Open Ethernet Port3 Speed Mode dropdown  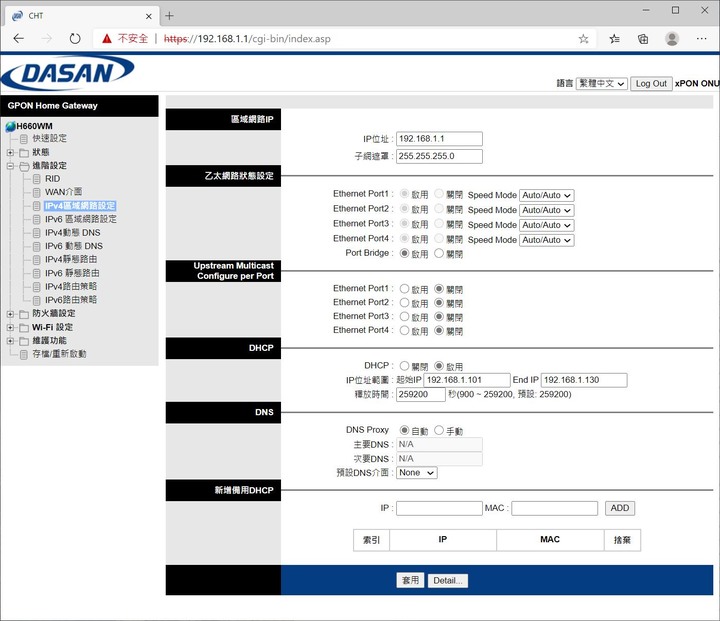[x=546, y=225]
